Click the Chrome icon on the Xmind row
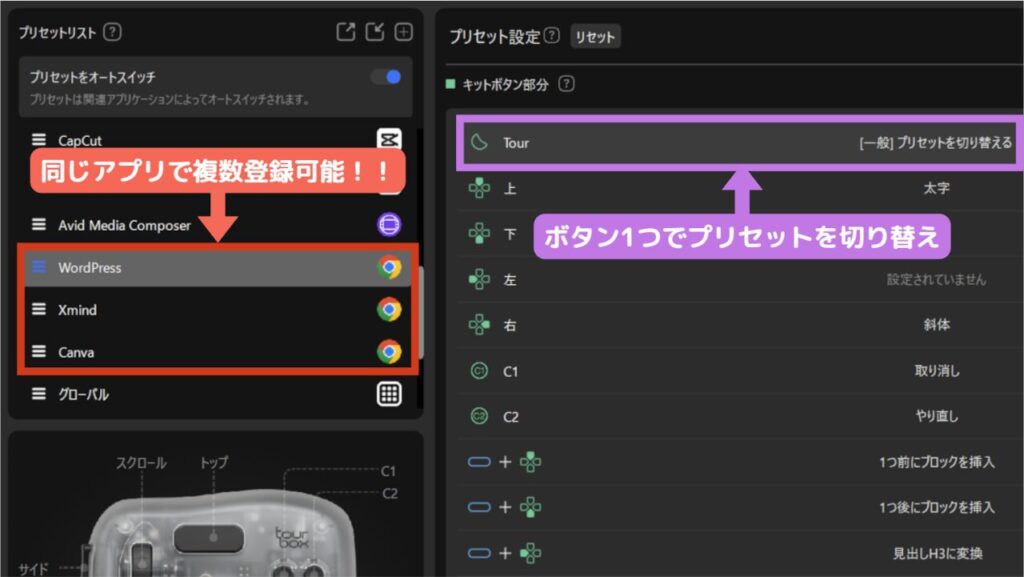The image size is (1024, 577). click(x=389, y=310)
